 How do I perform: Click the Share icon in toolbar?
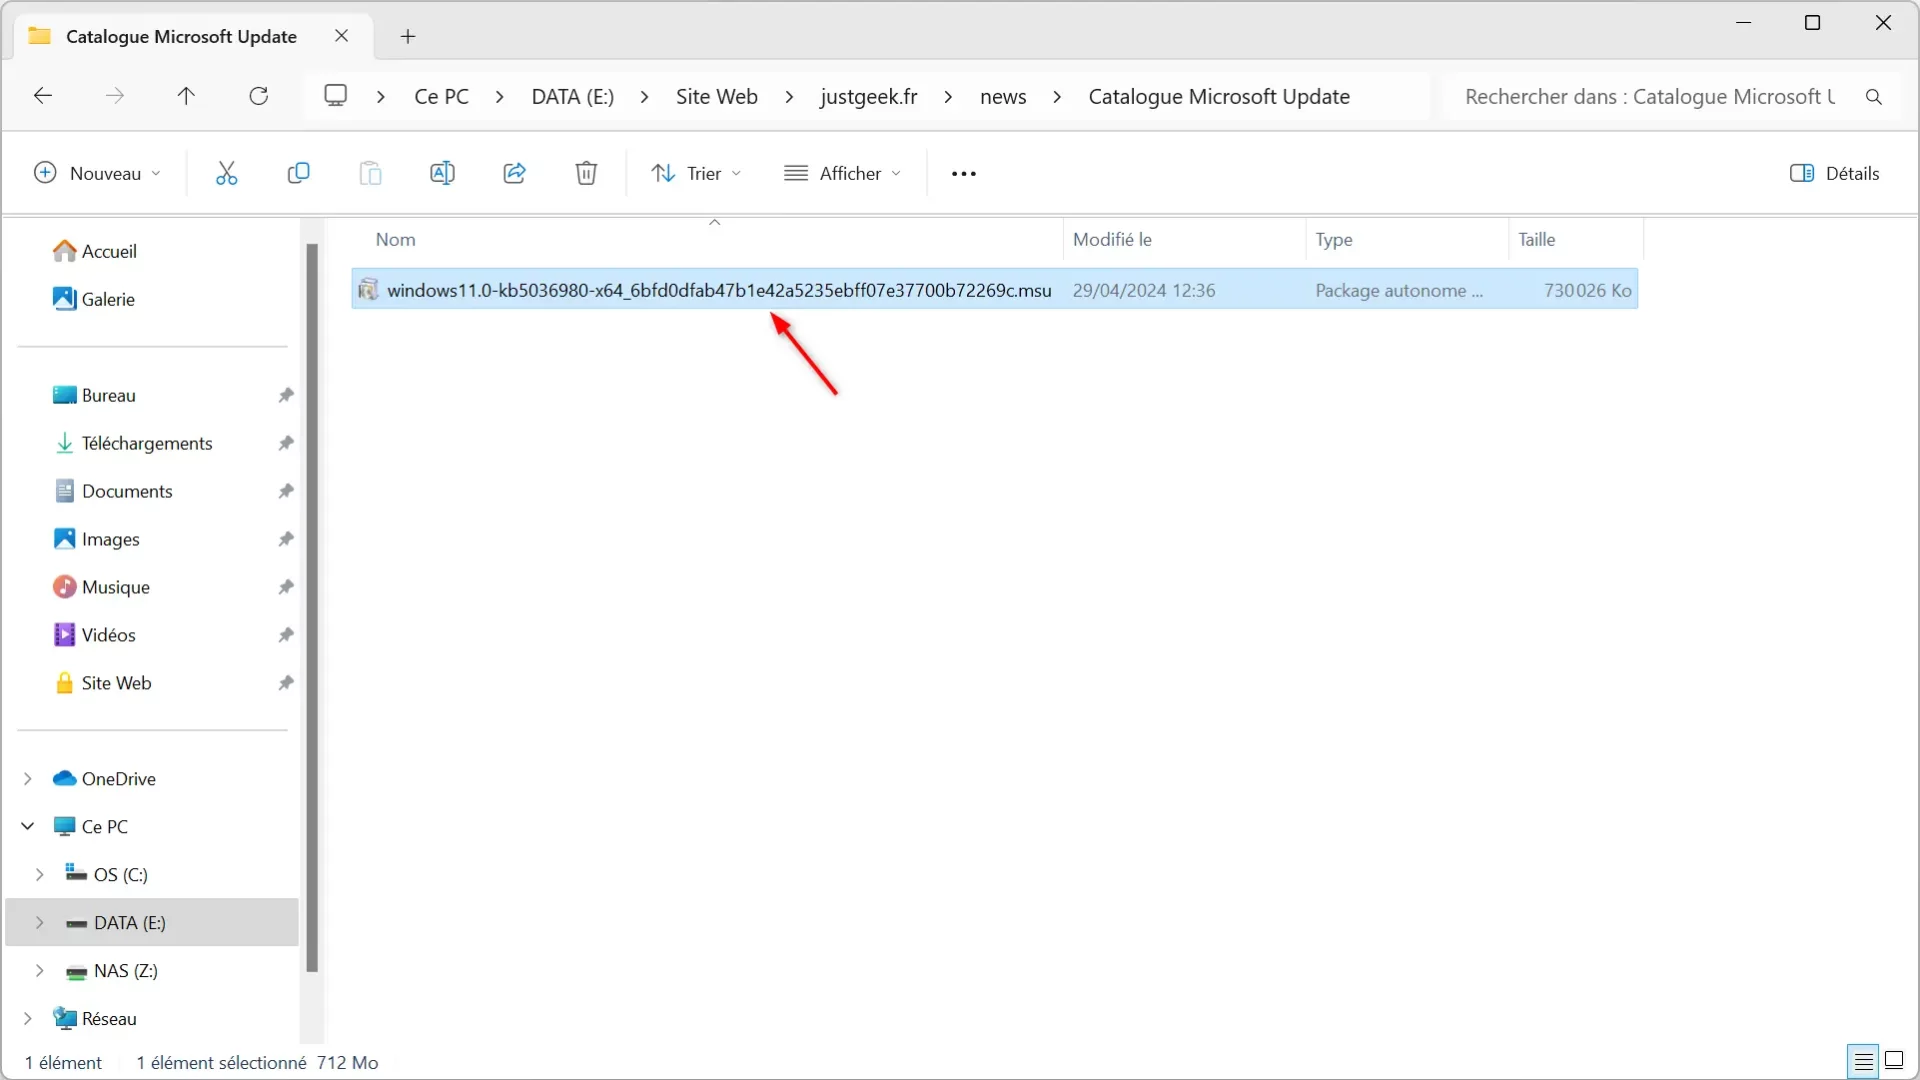(x=514, y=173)
